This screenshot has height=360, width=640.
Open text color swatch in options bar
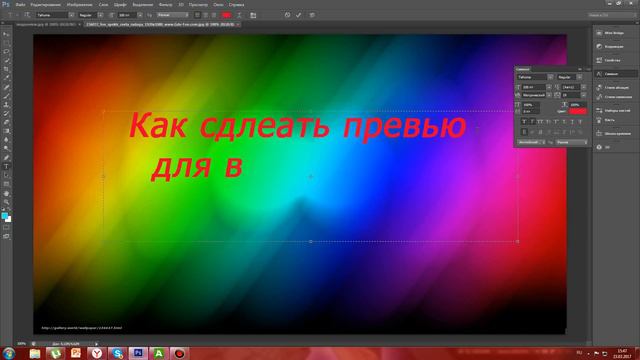coord(226,15)
